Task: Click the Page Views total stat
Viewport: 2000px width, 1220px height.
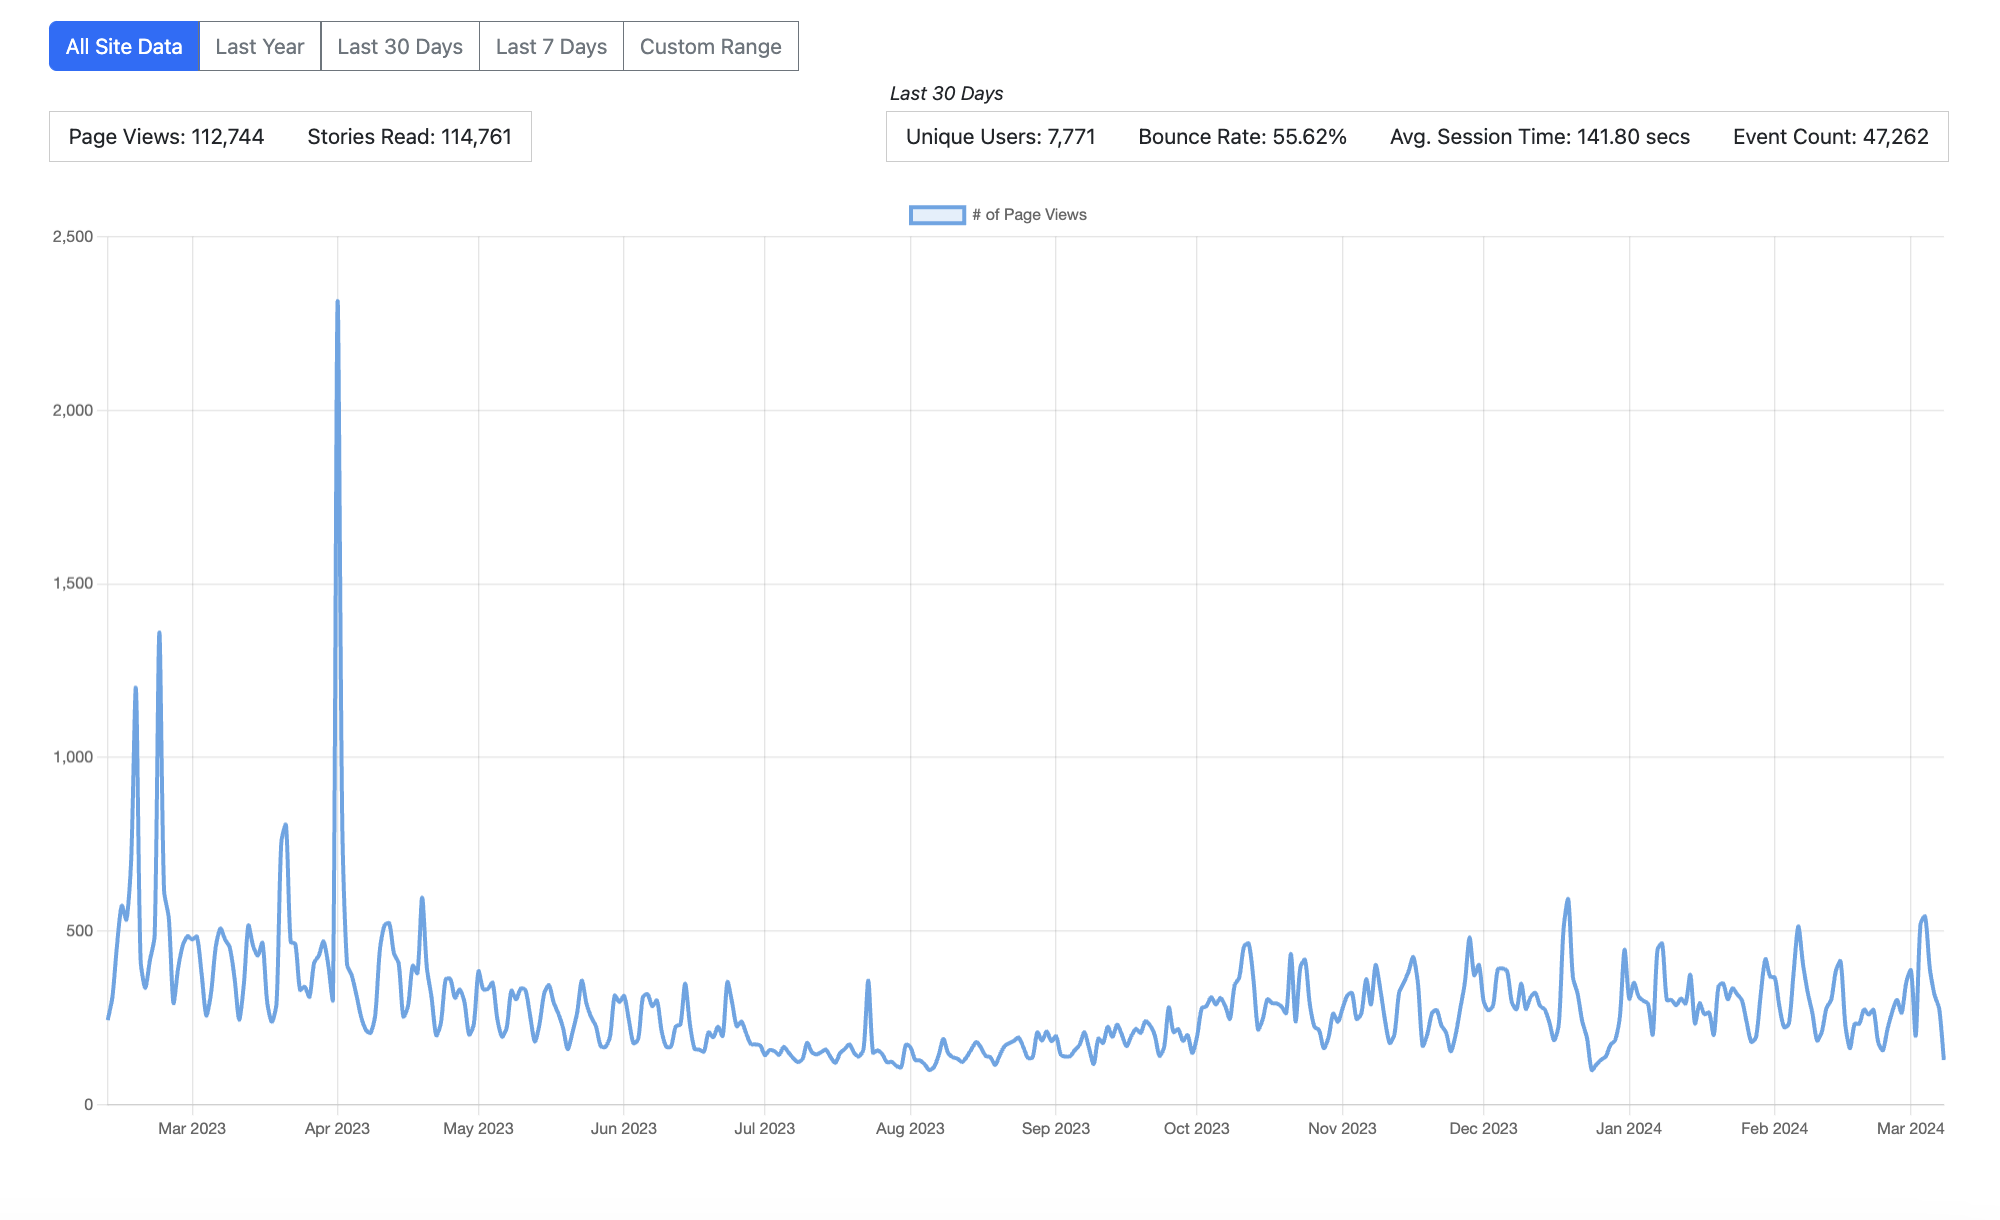Action: pyautogui.click(x=166, y=137)
